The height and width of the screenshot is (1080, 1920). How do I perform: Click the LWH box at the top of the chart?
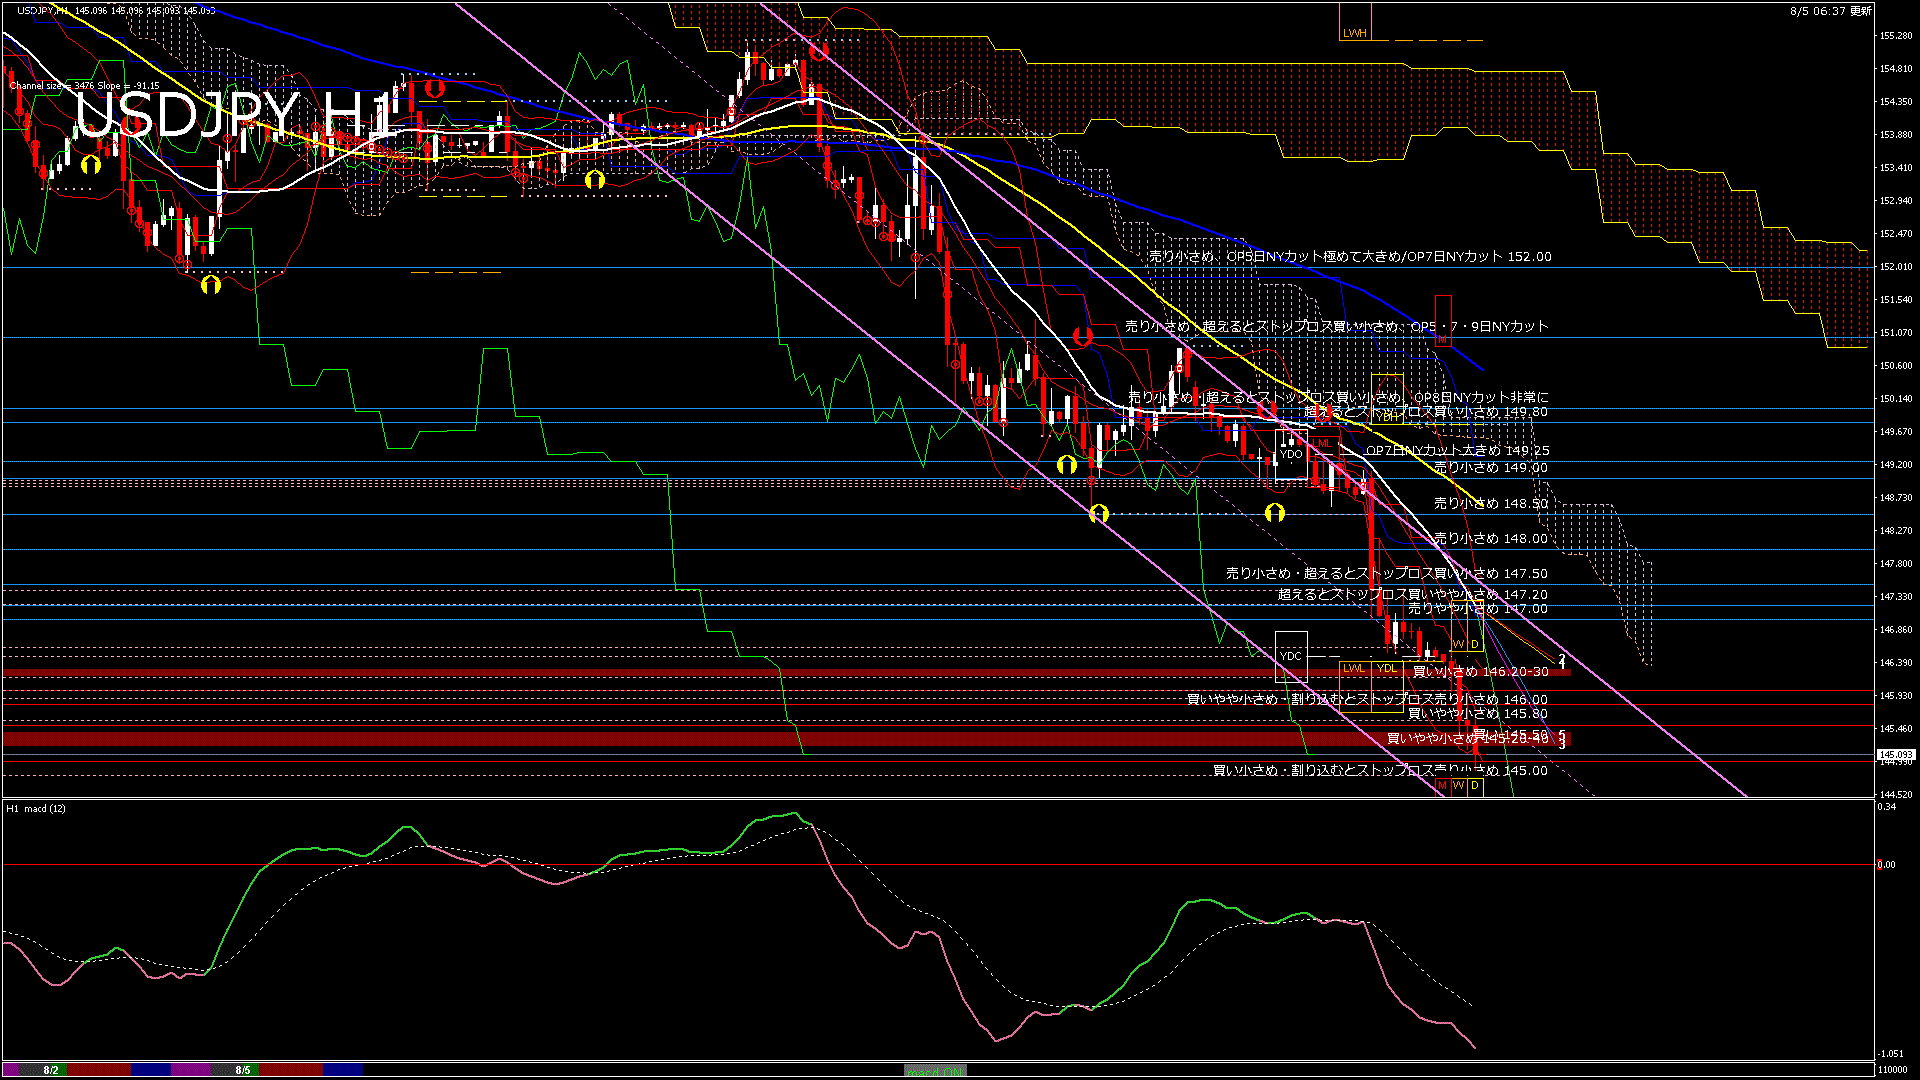click(x=1355, y=32)
